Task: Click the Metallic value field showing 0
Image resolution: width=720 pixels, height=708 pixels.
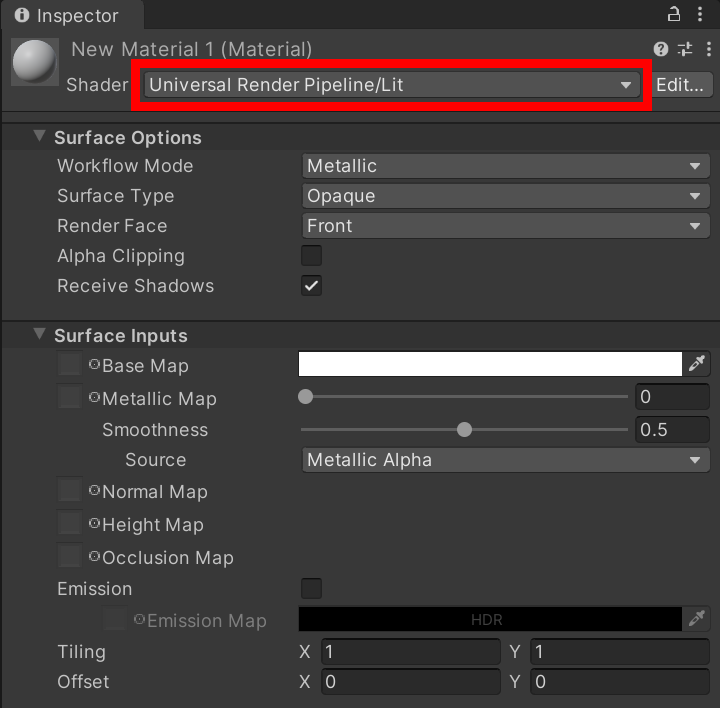Action: [x=672, y=396]
